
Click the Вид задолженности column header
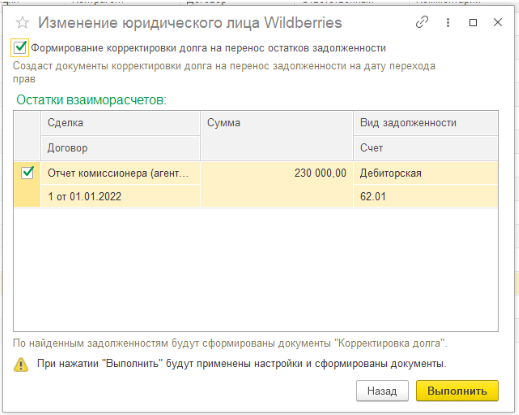[426, 123]
